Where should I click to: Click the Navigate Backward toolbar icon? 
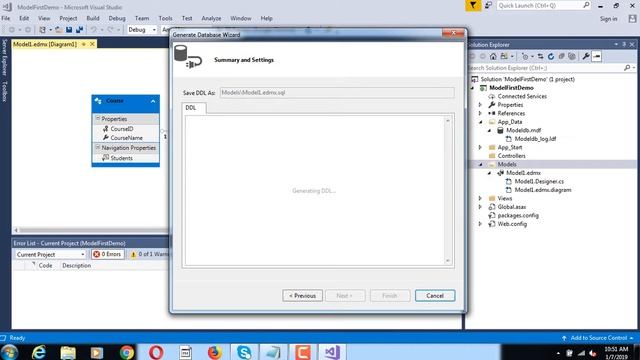click(11, 30)
